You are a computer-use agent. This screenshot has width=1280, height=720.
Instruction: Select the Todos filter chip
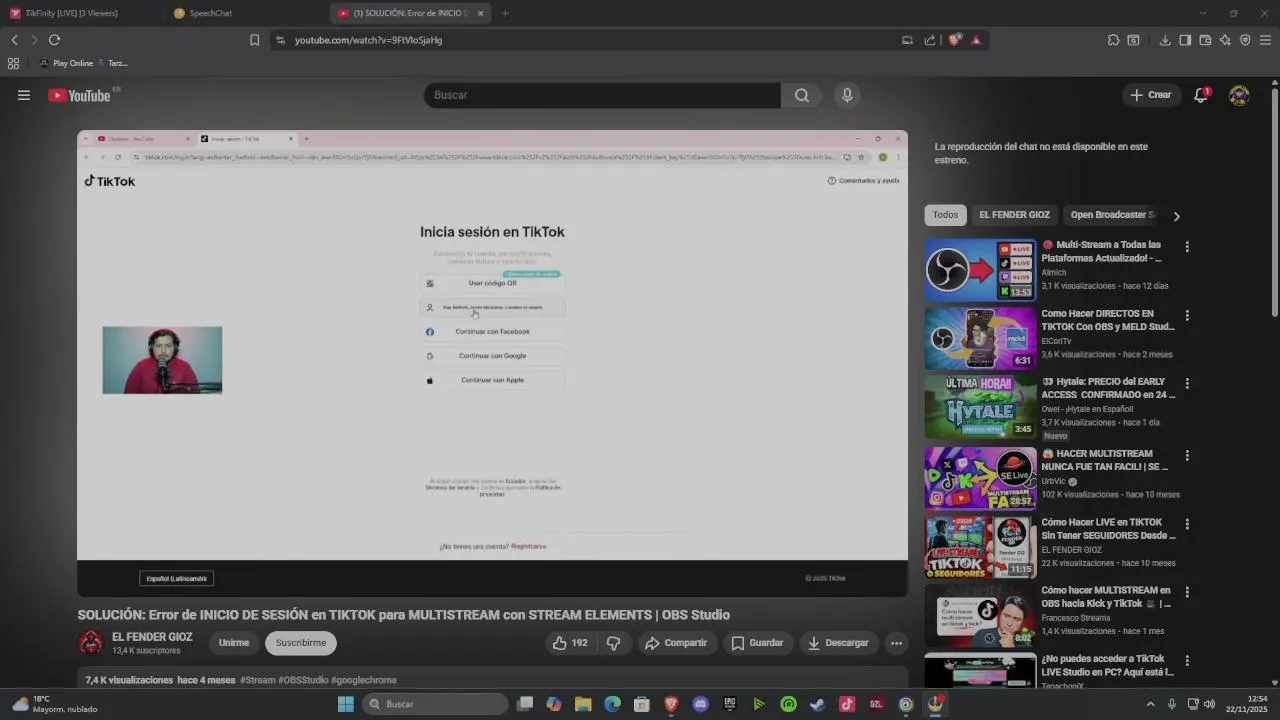tap(945, 215)
